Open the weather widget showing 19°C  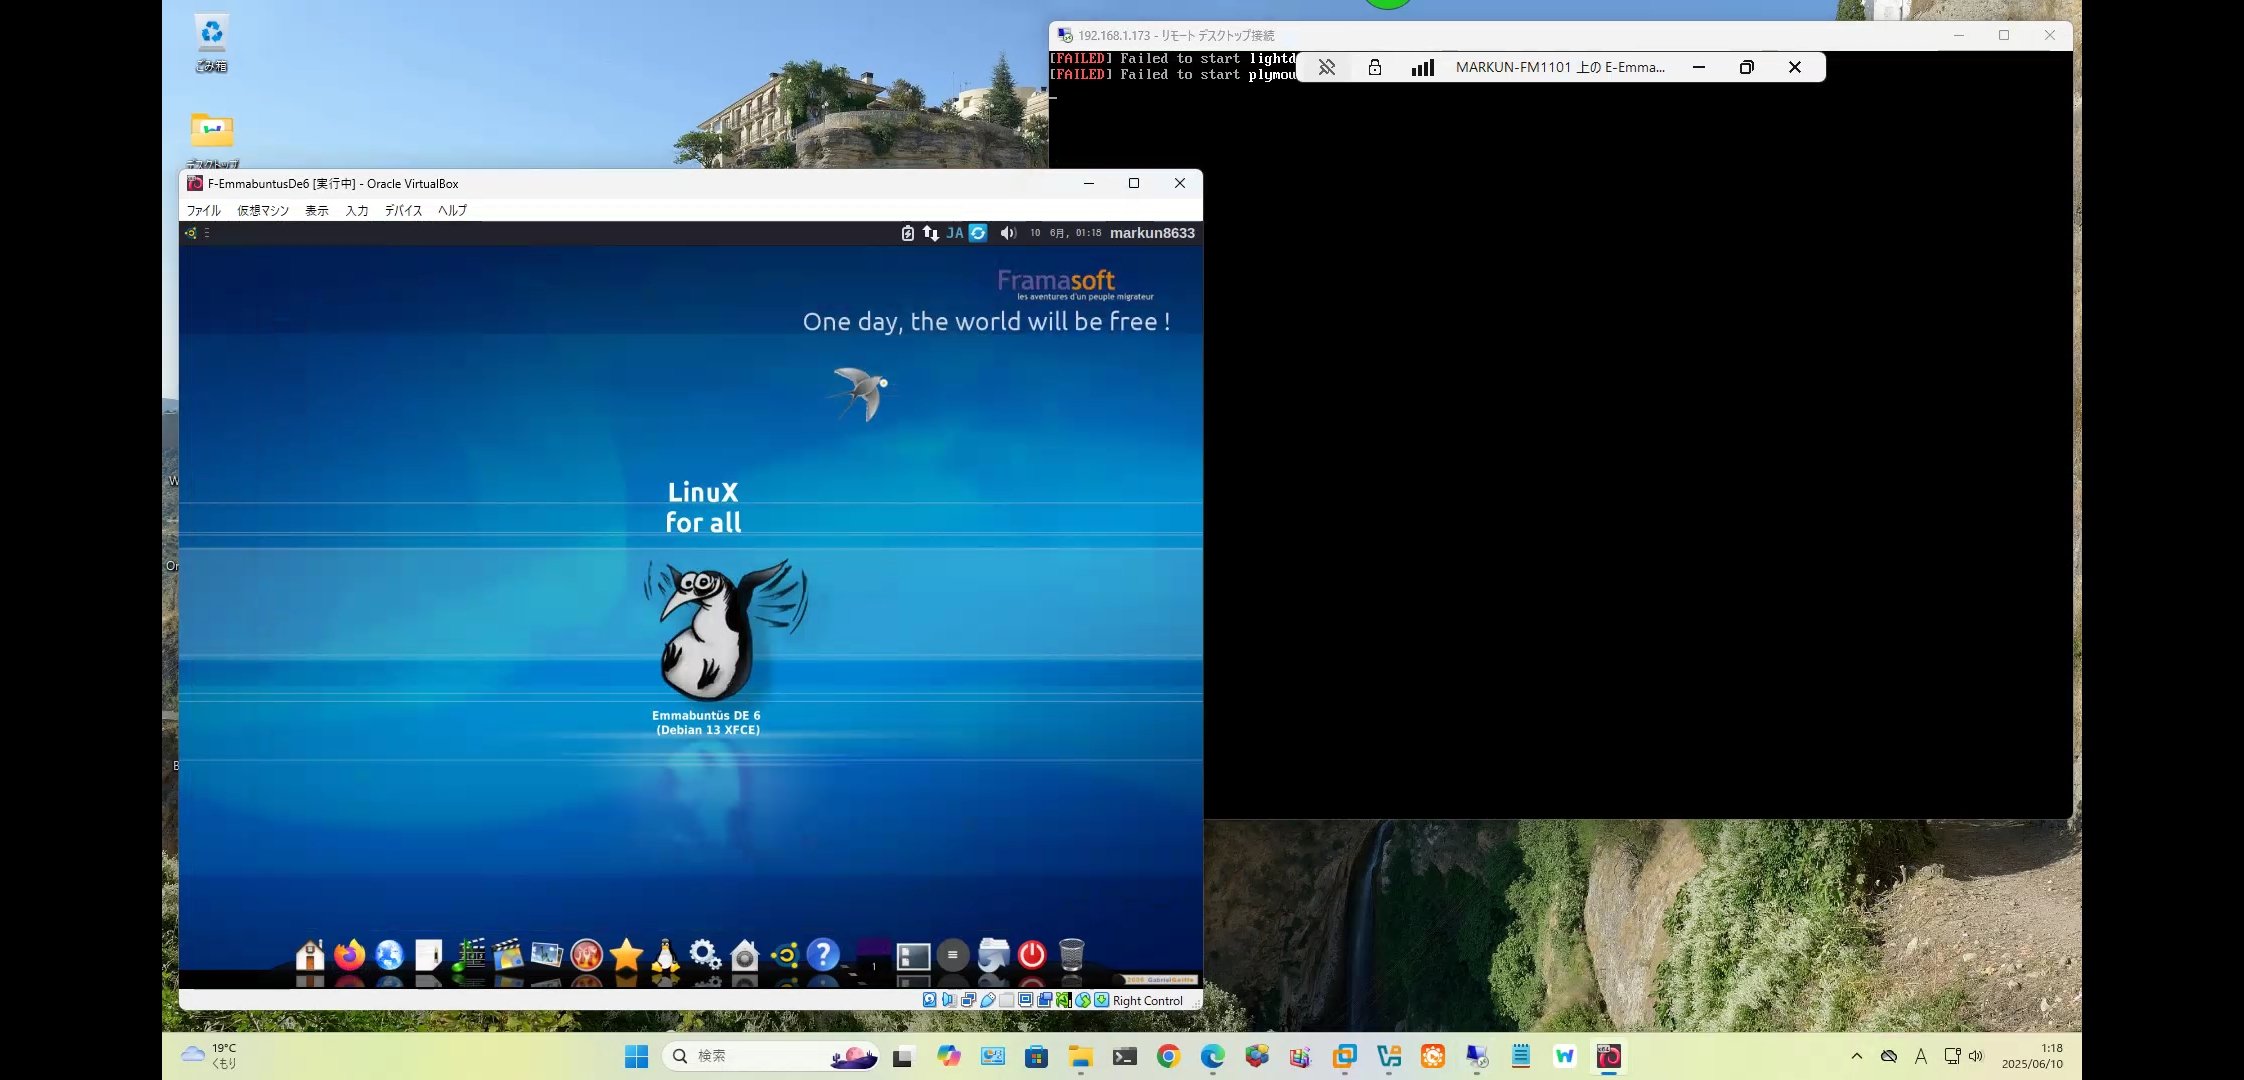coord(209,1056)
